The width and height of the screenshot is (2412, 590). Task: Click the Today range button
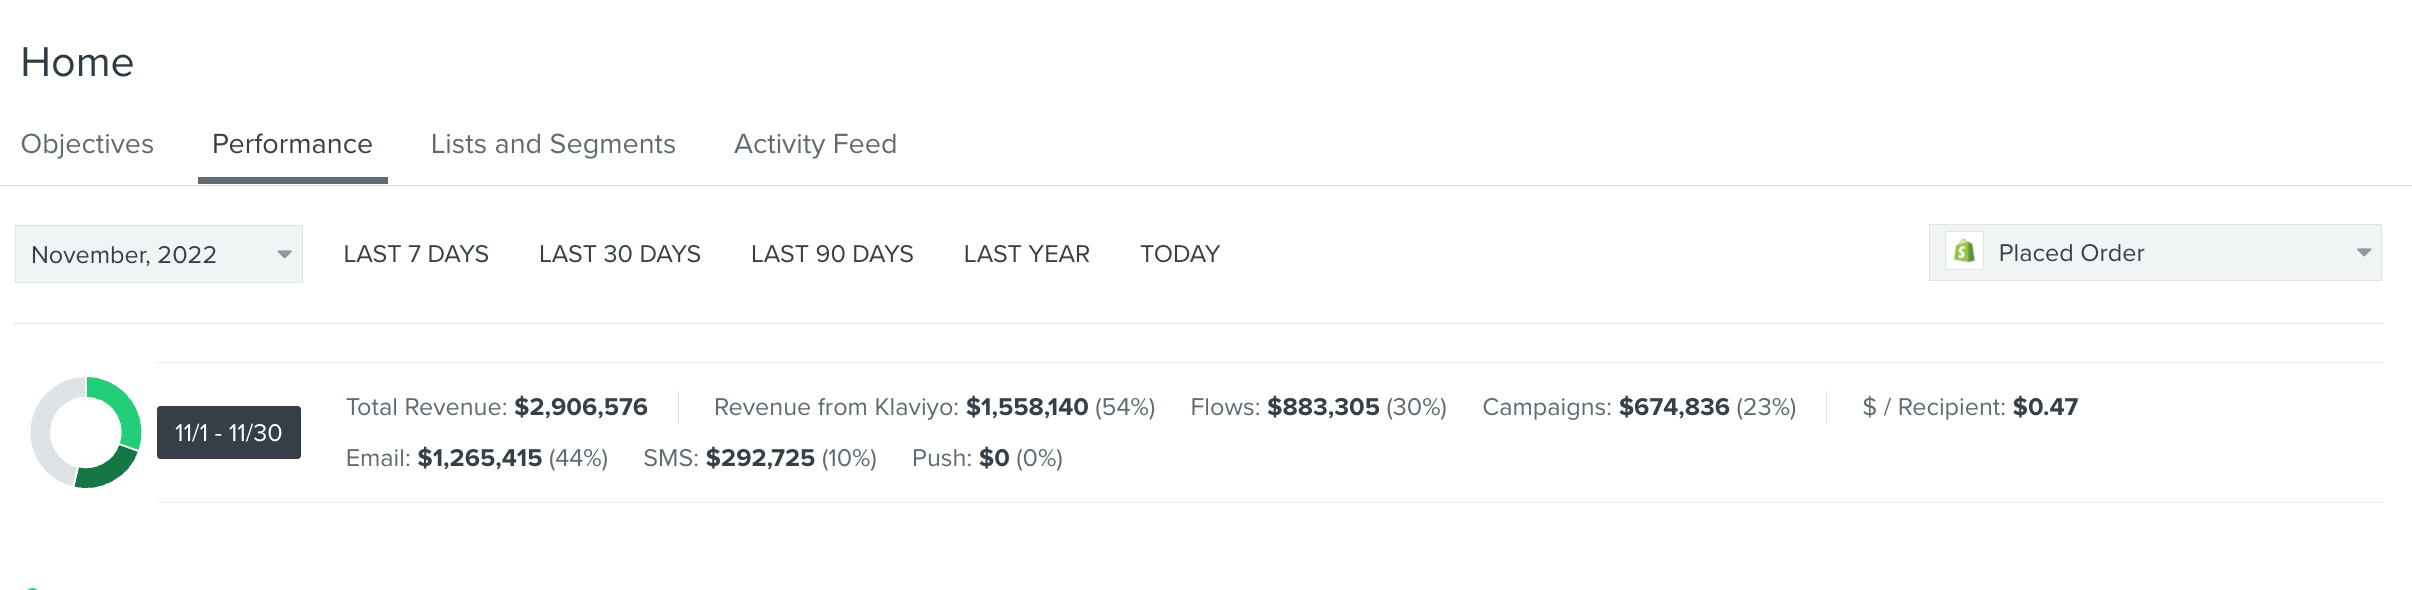point(1180,254)
